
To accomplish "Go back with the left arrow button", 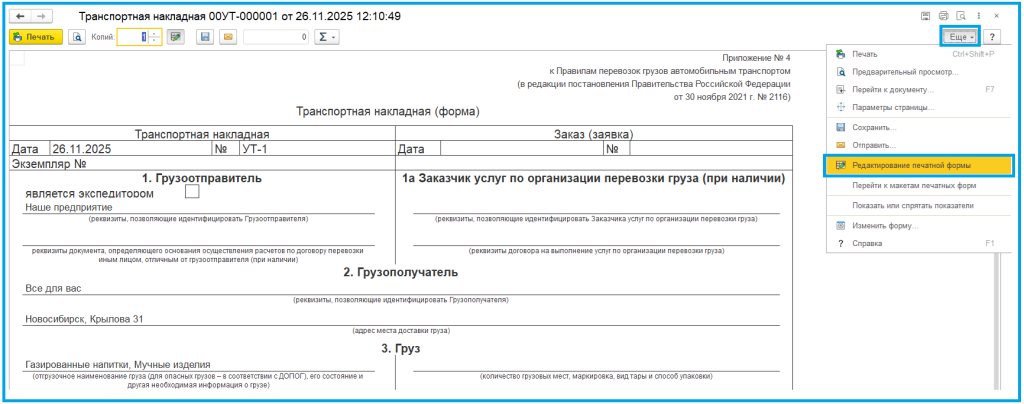I will click(21, 16).
